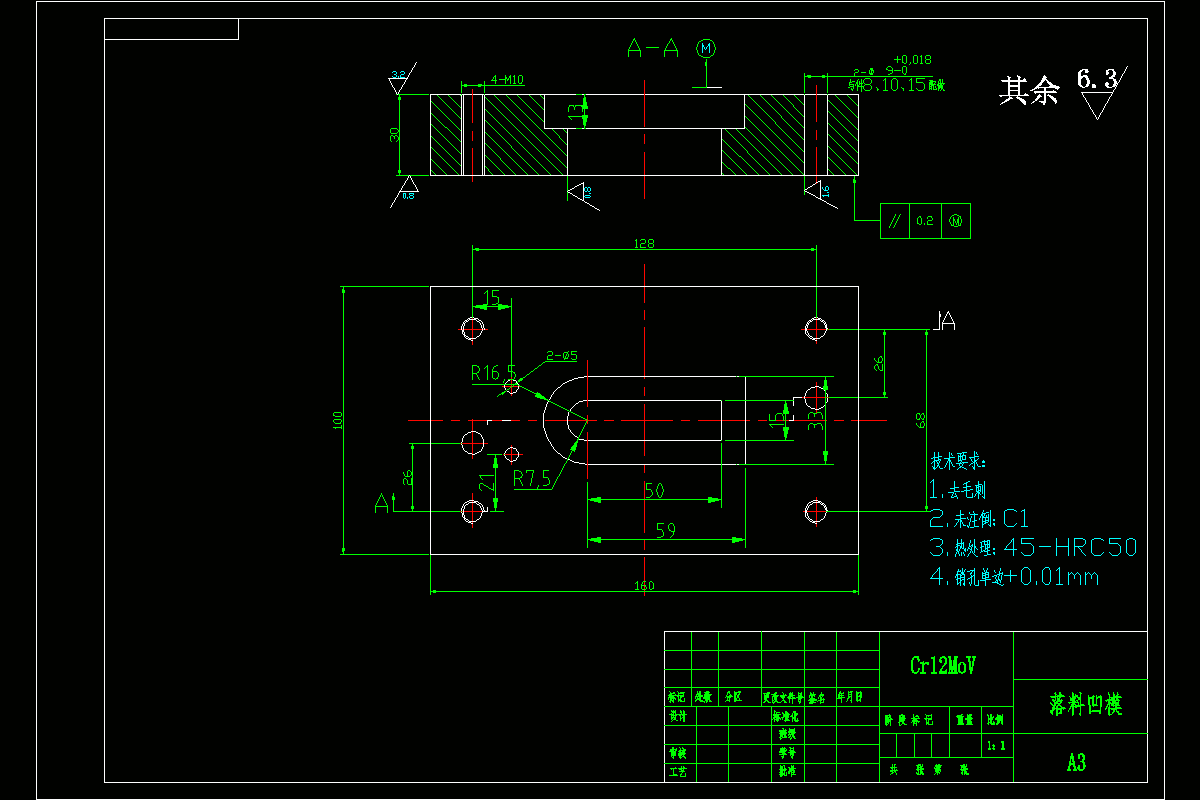
Task: Click requirement "1.去毛刺"
Action: (958, 490)
